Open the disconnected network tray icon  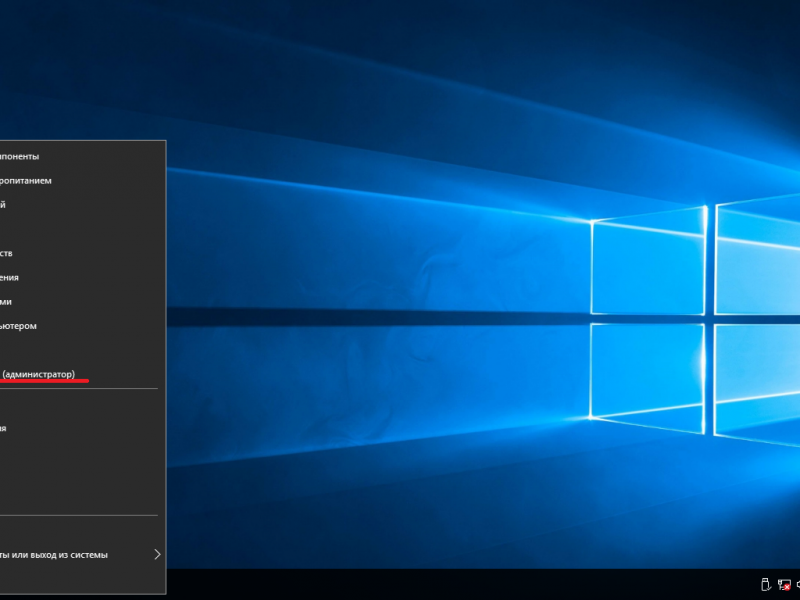[x=784, y=585]
